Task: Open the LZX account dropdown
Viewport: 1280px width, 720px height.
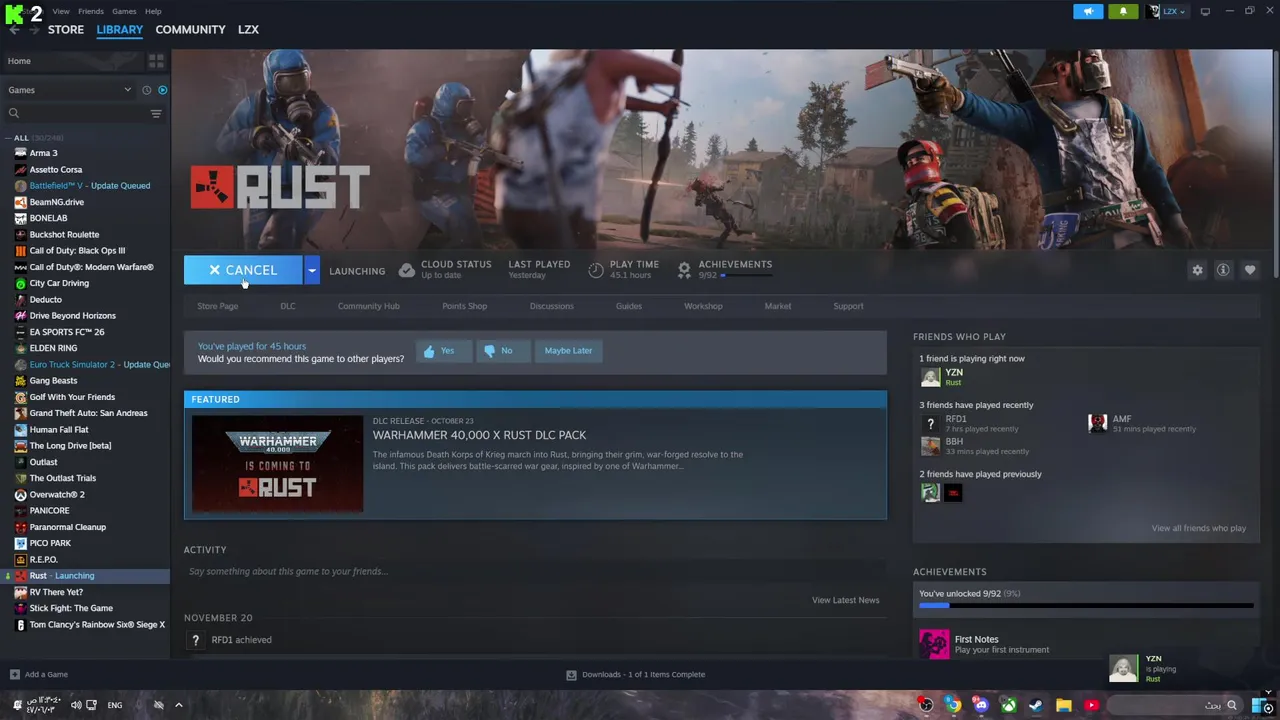Action: coord(1167,12)
